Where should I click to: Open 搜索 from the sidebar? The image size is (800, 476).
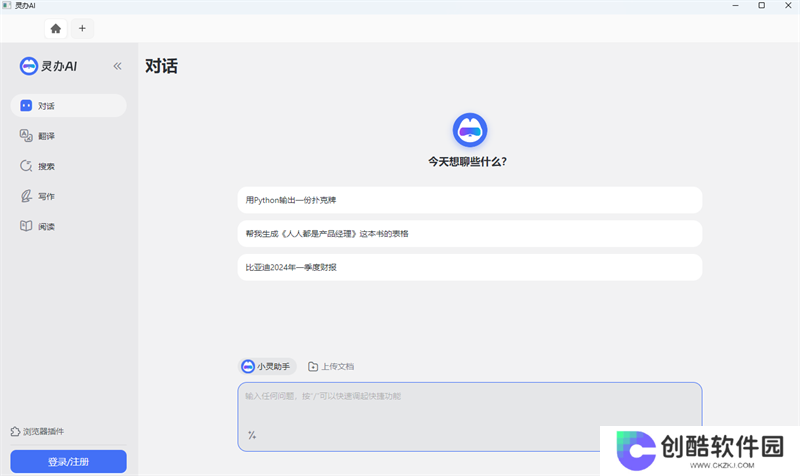pos(68,166)
